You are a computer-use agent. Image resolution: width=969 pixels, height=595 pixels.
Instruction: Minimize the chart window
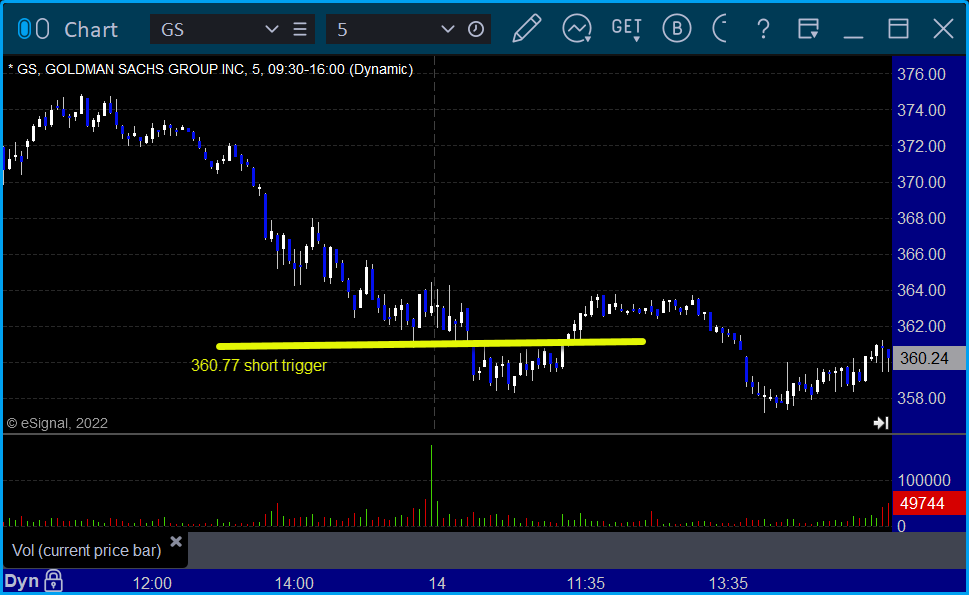(853, 36)
